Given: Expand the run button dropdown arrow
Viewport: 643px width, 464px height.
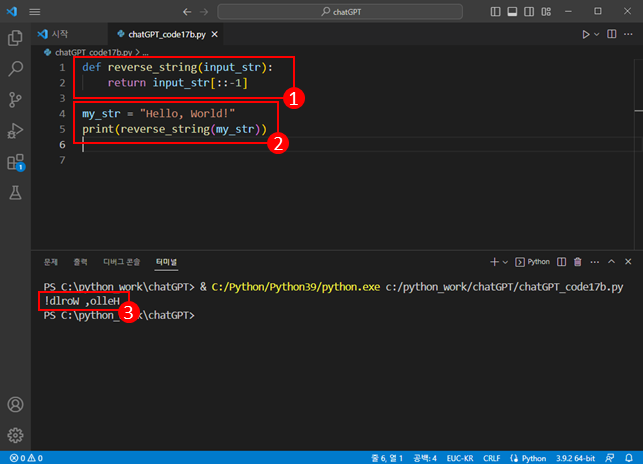Looking at the screenshot, I should [597, 34].
